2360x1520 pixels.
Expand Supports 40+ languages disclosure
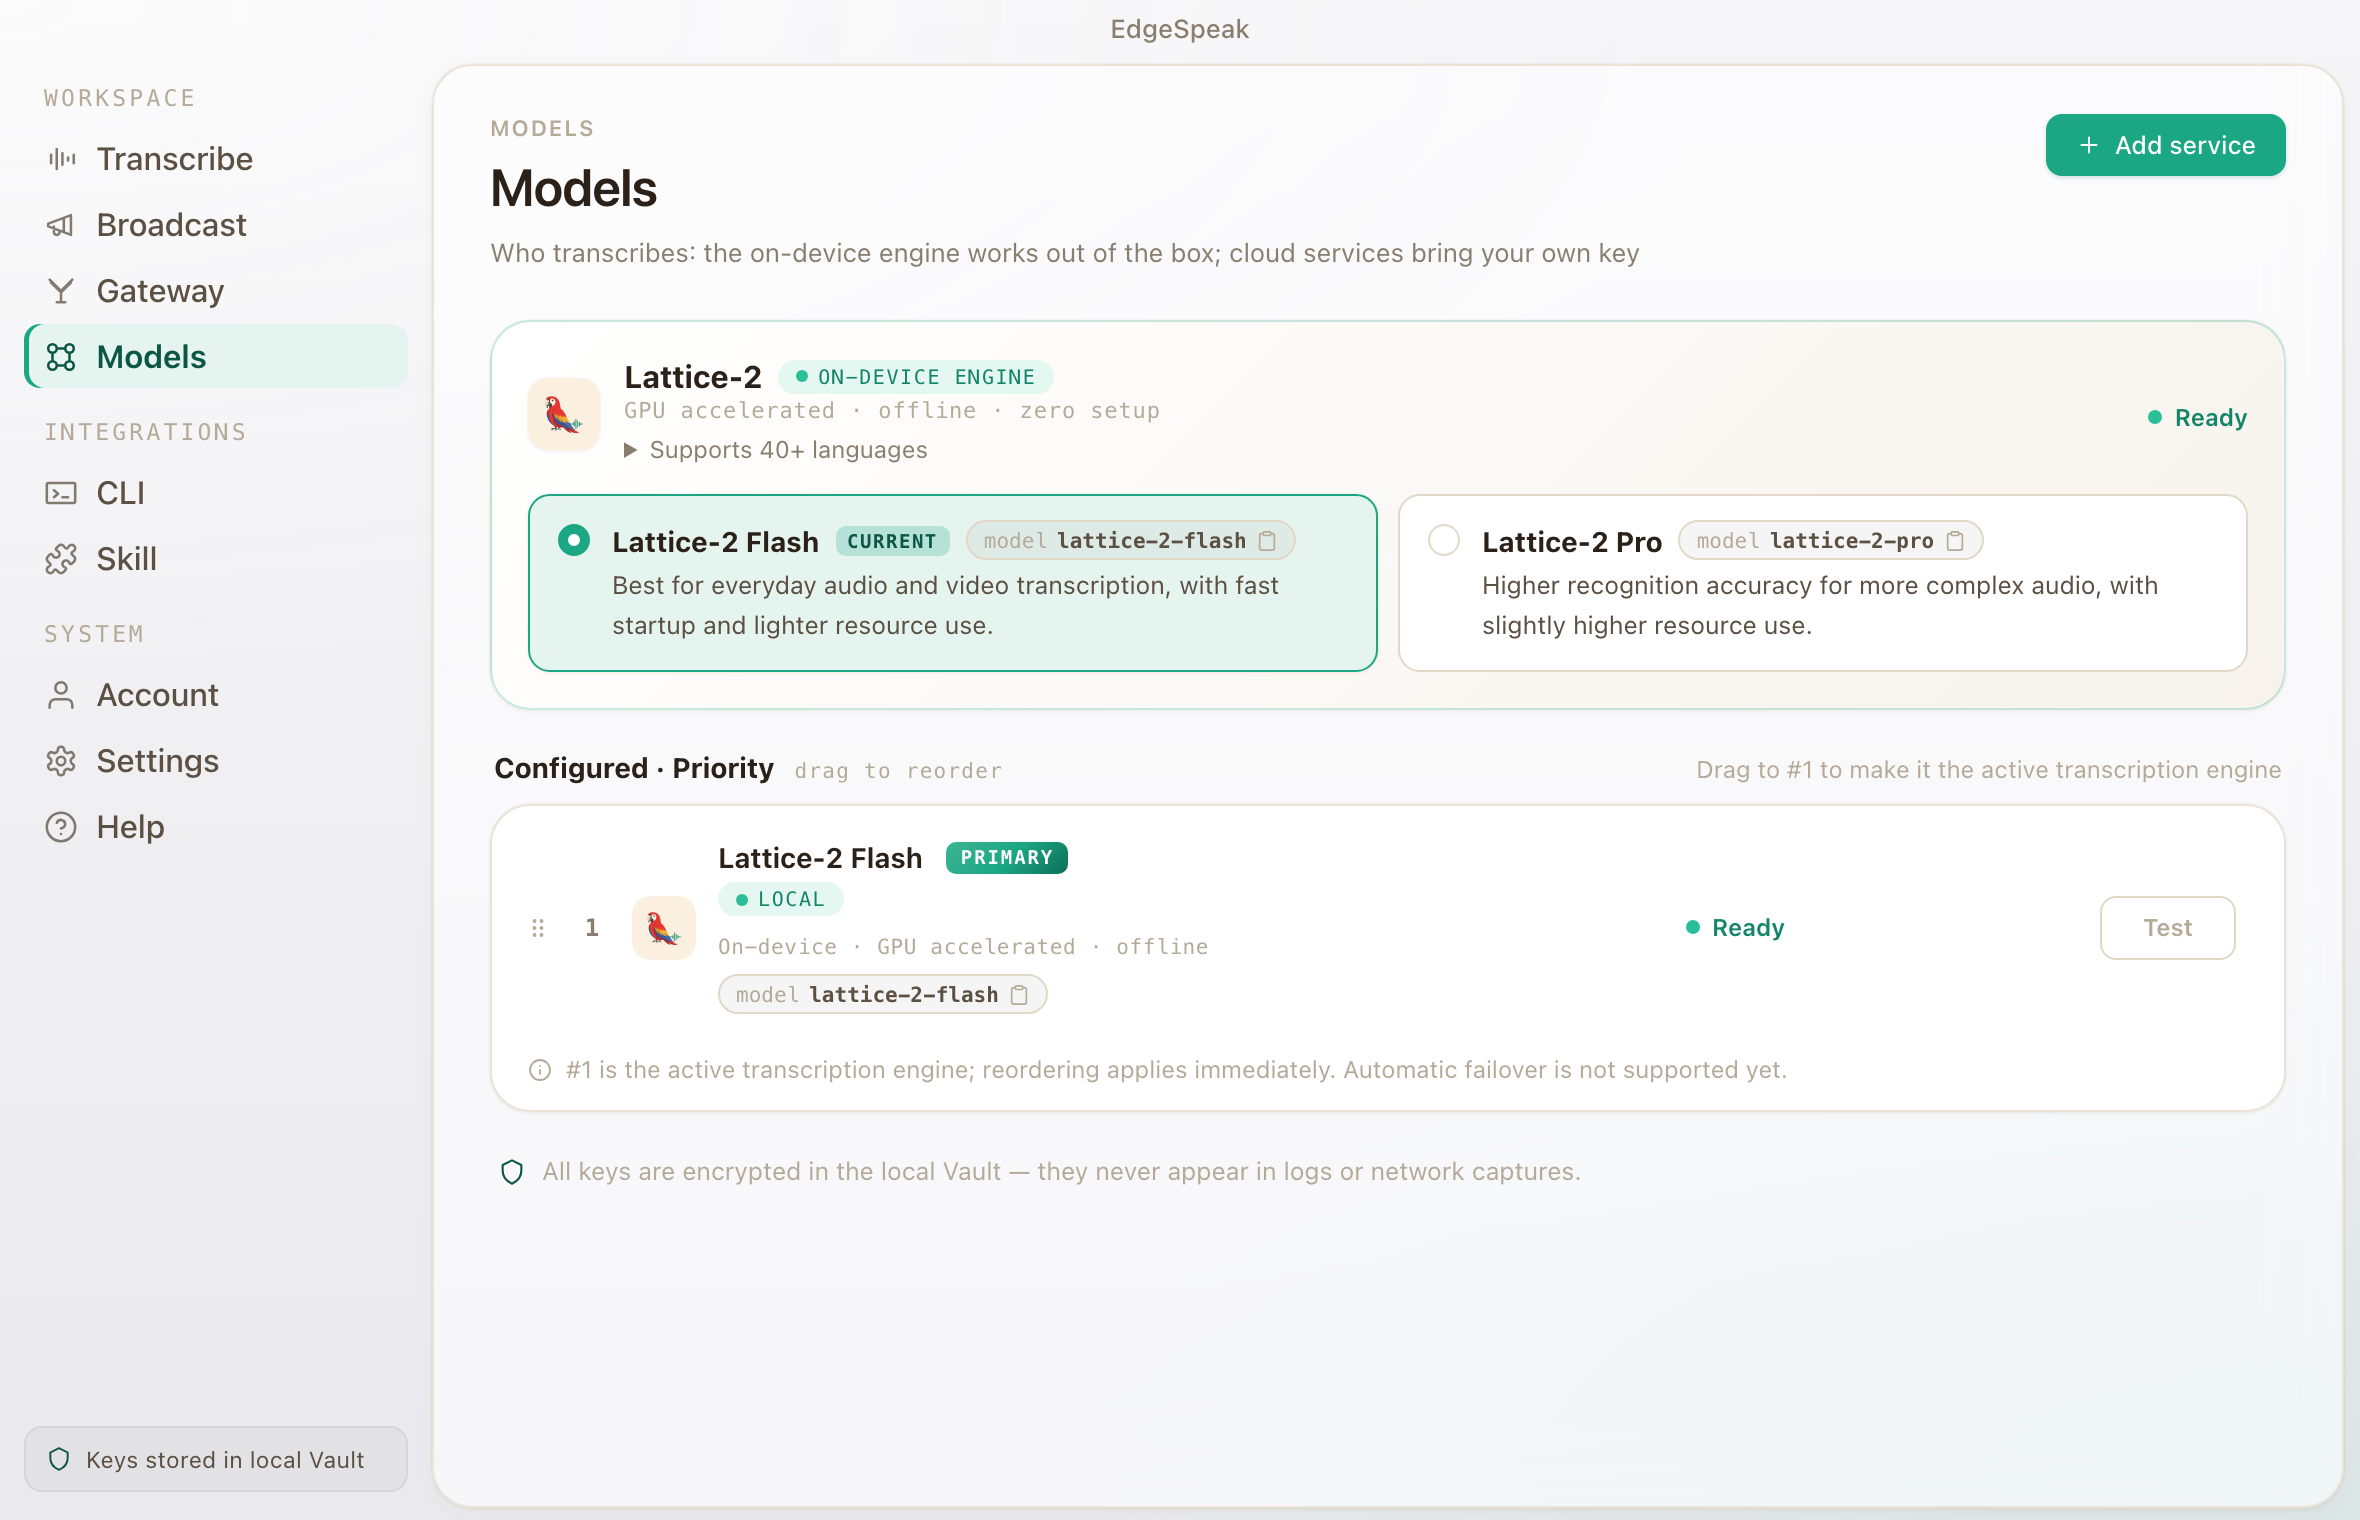(x=776, y=450)
